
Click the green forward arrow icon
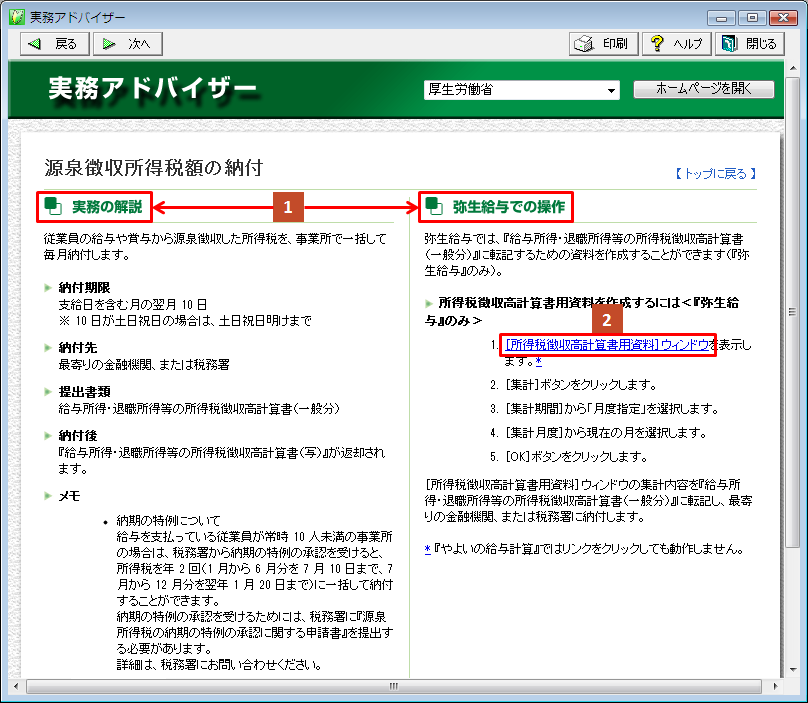point(108,44)
